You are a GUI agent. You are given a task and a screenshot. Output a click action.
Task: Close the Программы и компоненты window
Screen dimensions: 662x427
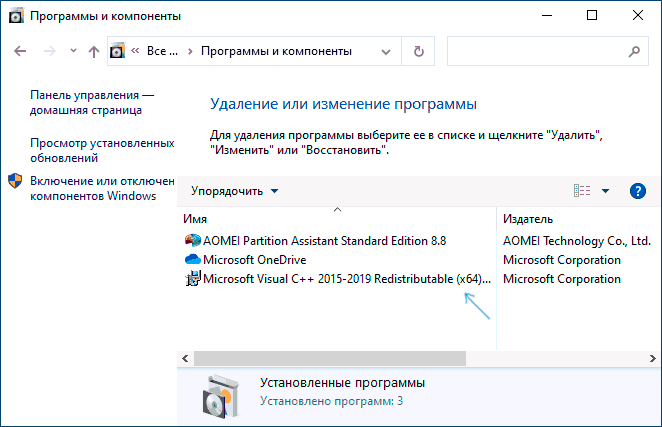pyautogui.click(x=638, y=16)
